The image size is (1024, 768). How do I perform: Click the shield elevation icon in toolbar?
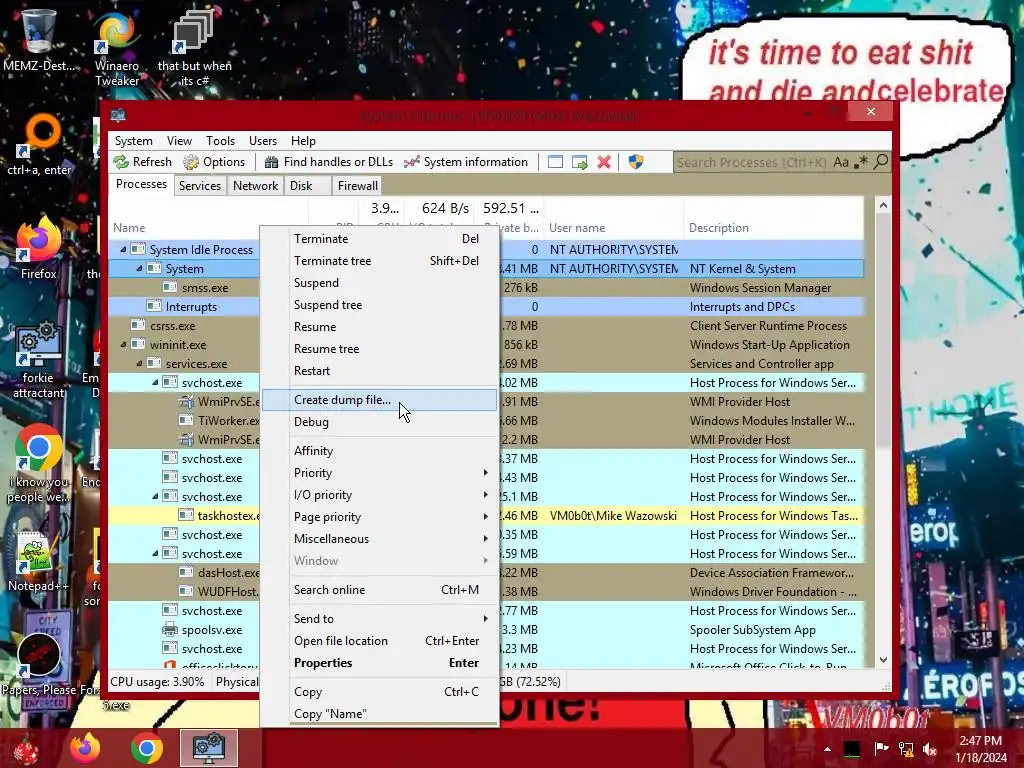point(635,162)
